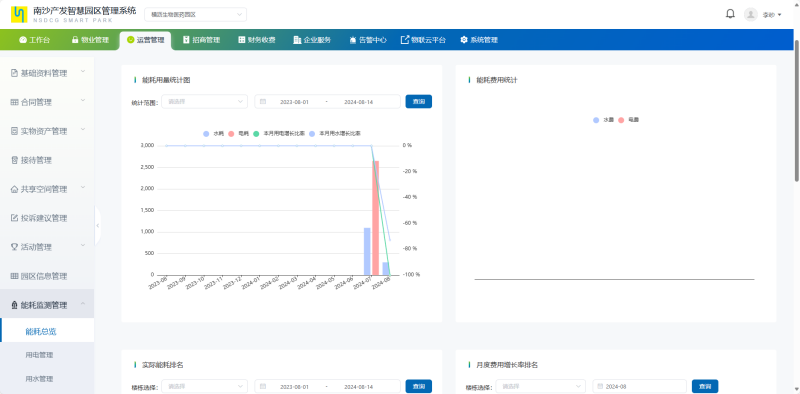800x394 pixels.
Task: Toggle 水耗 legend in usage chart
Action: point(213,133)
